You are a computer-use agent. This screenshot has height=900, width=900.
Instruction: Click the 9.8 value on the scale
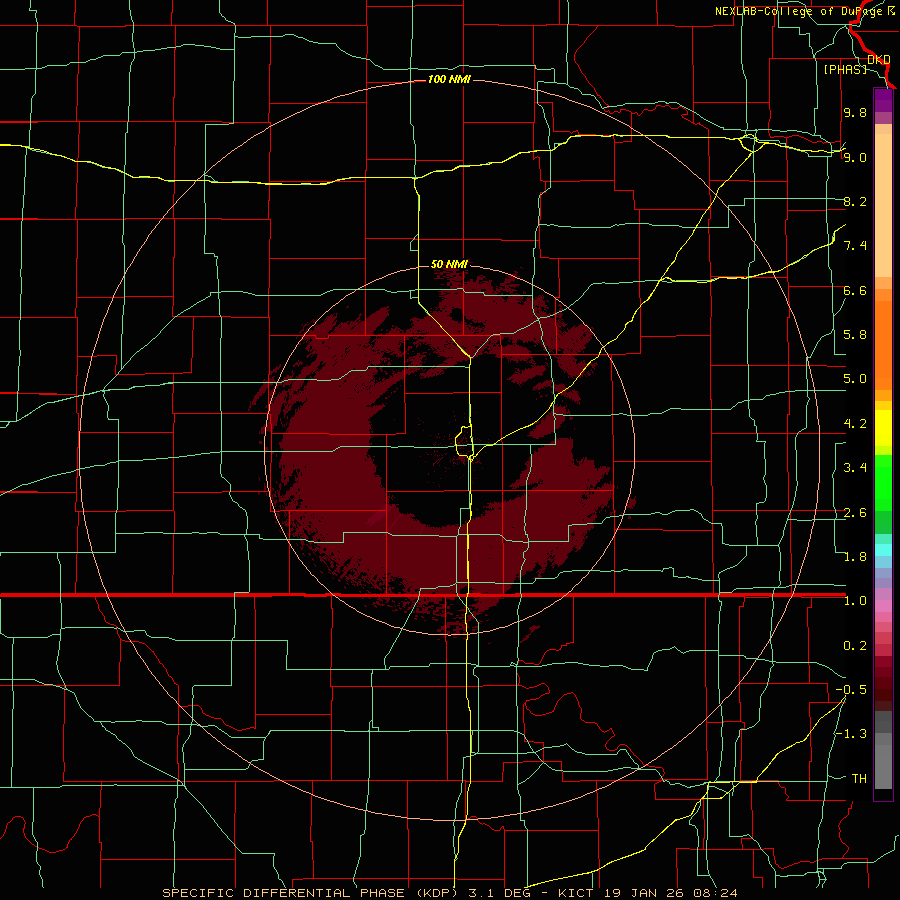click(x=855, y=112)
